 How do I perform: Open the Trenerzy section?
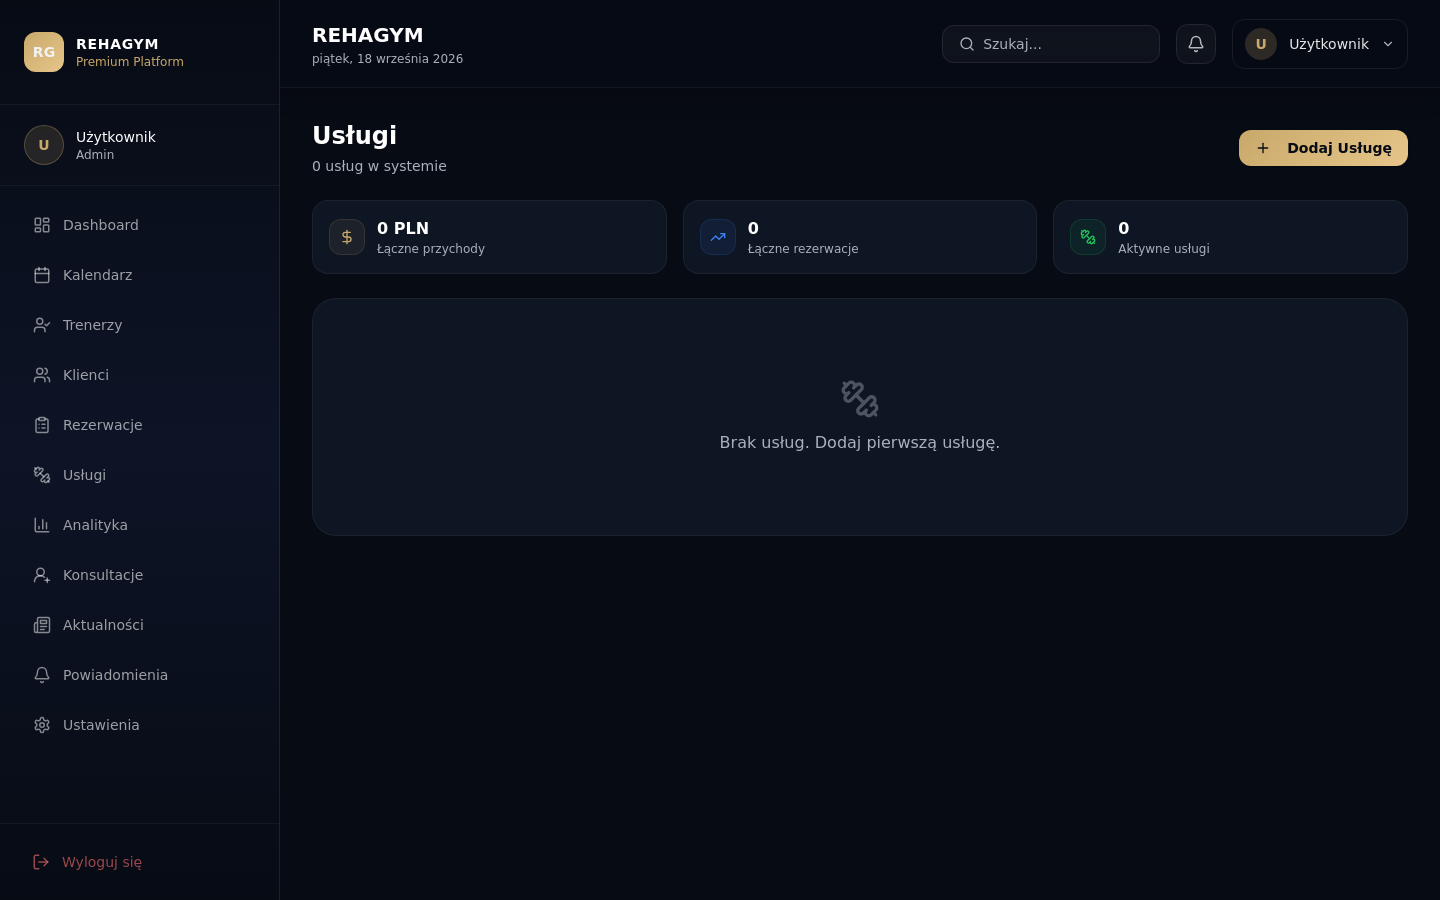[x=139, y=325]
